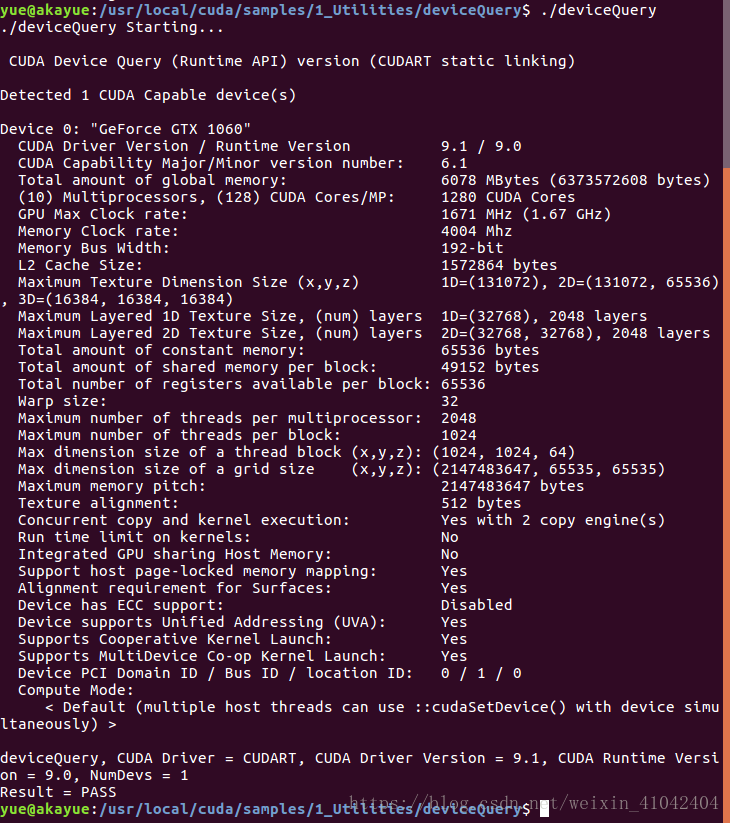This screenshot has height=823, width=730.
Task: Click the "Disabled" ECC support value
Action: click(x=477, y=605)
